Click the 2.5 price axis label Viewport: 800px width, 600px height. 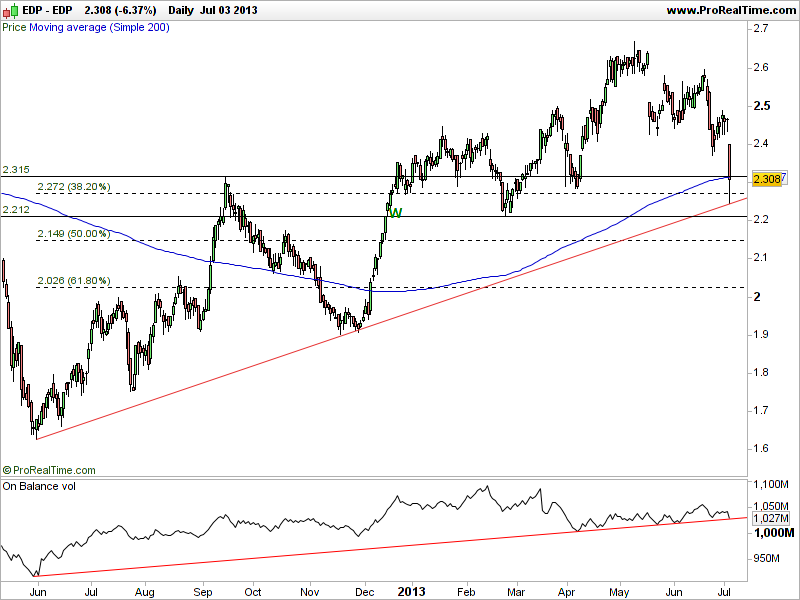click(761, 106)
